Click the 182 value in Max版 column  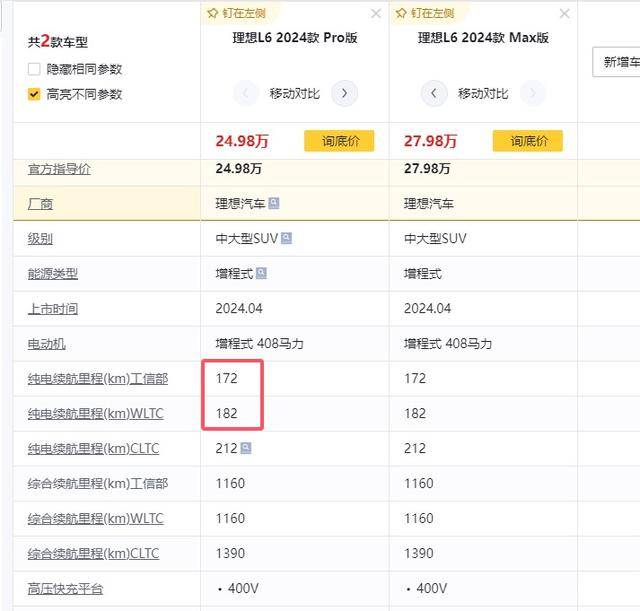415,413
